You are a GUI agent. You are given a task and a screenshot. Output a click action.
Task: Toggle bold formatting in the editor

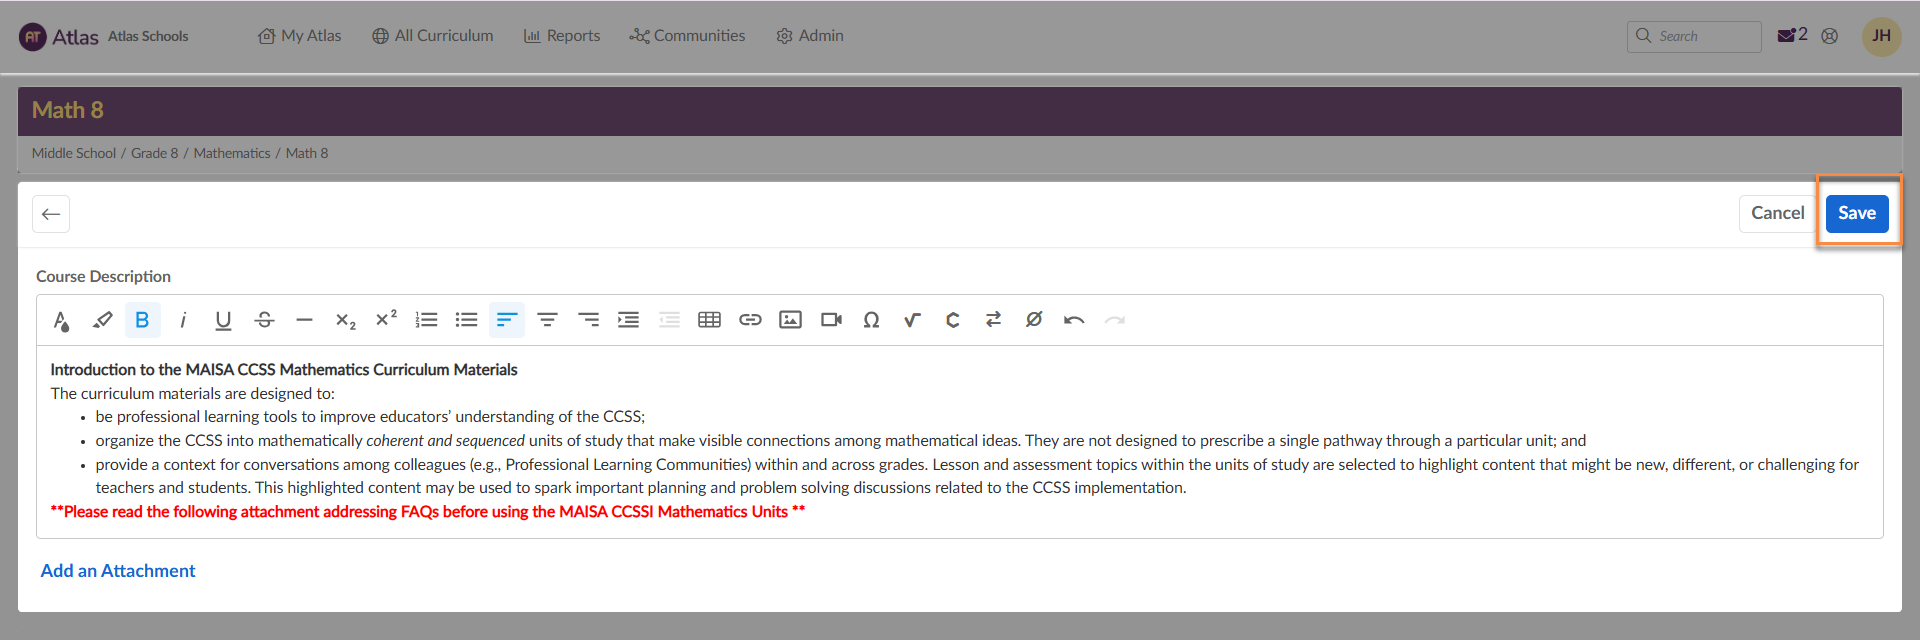[142, 320]
